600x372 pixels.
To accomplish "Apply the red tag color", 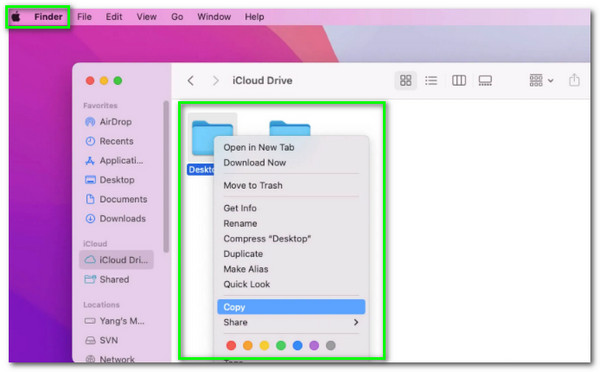I will (231, 346).
